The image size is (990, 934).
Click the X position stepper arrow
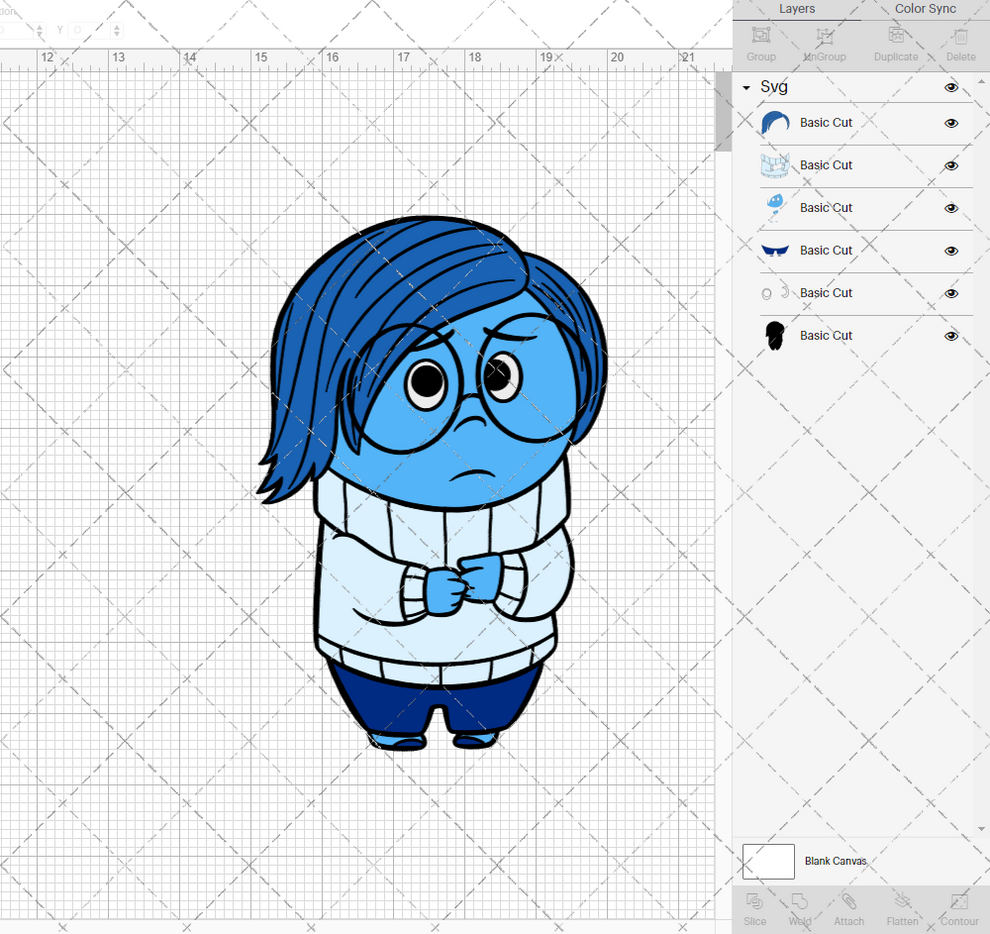[39, 30]
